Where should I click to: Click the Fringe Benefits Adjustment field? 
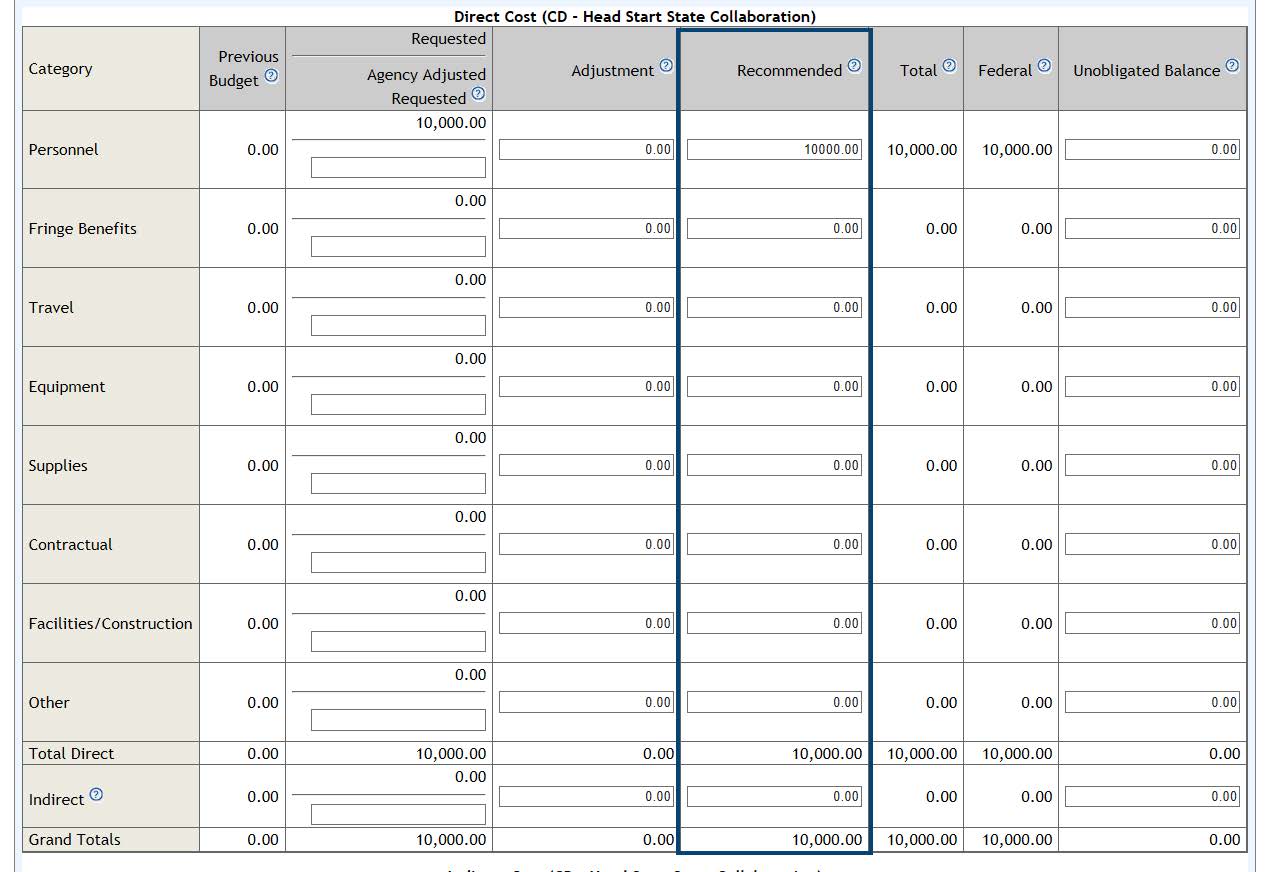[586, 229]
